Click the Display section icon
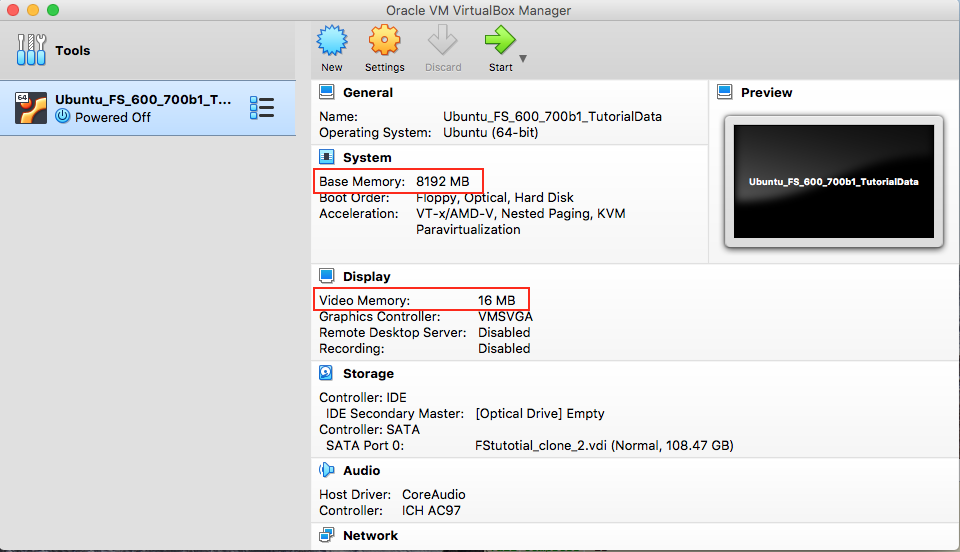960x552 pixels. (327, 276)
